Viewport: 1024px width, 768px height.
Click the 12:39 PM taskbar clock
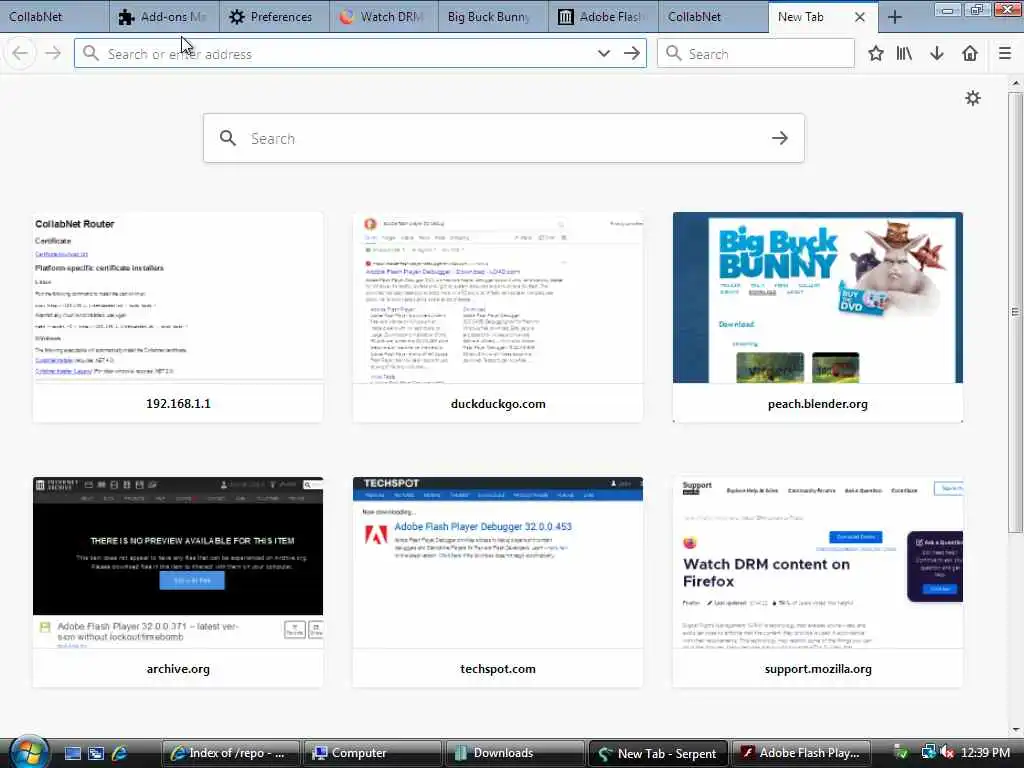tap(985, 753)
